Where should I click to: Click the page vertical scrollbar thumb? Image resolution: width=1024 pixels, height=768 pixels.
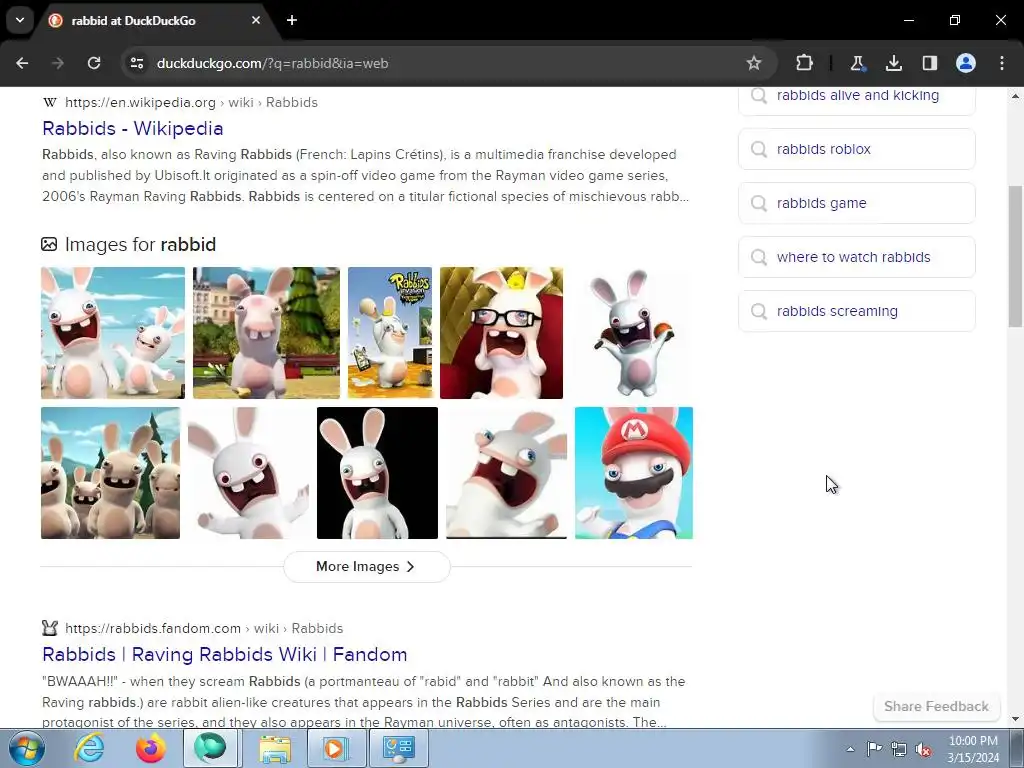[1015, 256]
